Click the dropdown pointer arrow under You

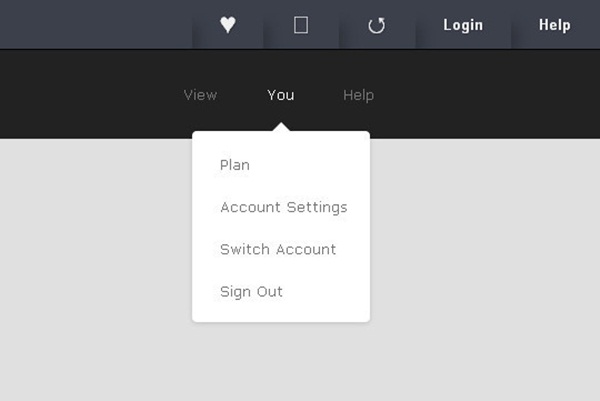pyautogui.click(x=281, y=127)
